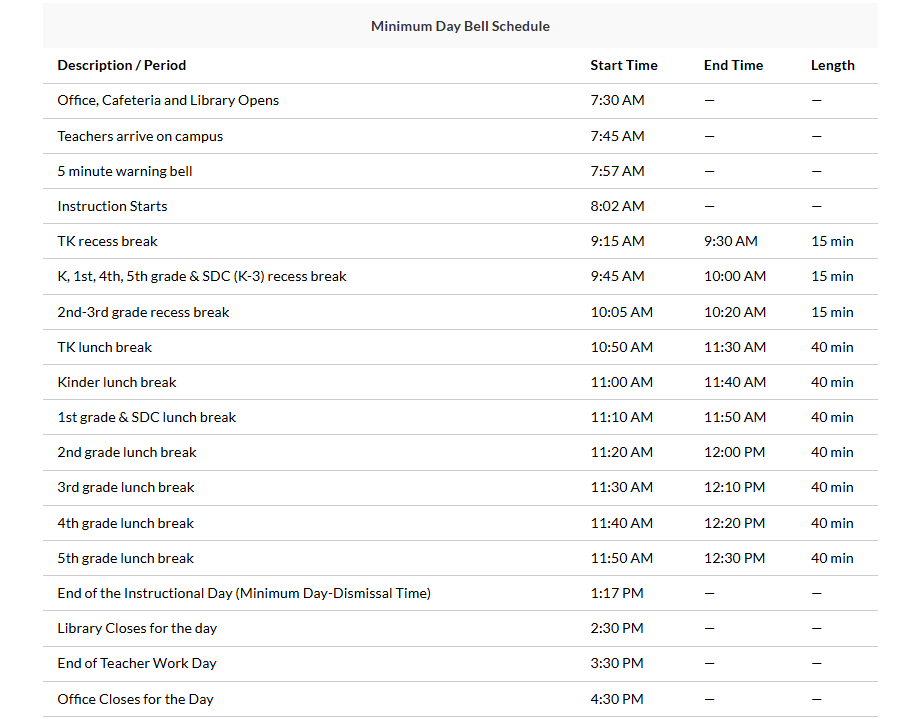The height and width of the screenshot is (719, 919).
Task: Click the Office Closes 4:30 PM time
Action: (x=617, y=699)
